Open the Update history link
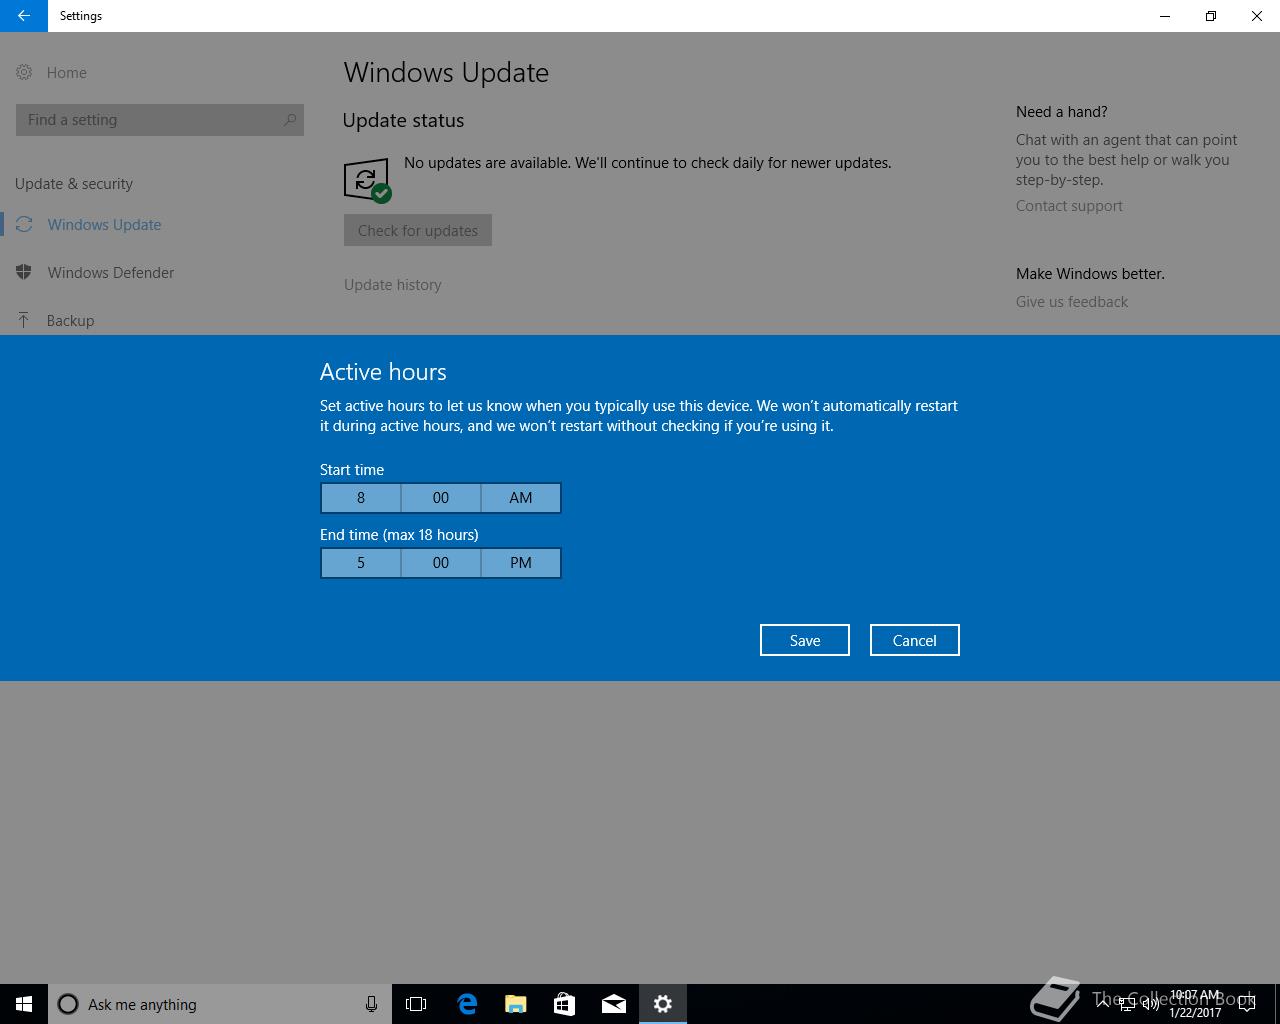Image resolution: width=1280 pixels, height=1024 pixels. (x=393, y=285)
